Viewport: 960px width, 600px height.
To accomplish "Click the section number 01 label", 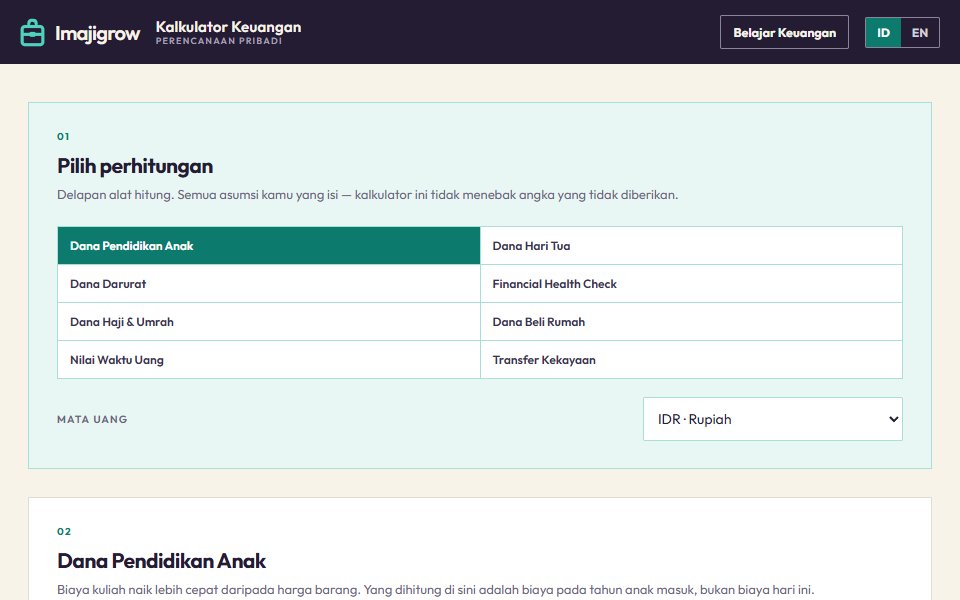I will (63, 137).
